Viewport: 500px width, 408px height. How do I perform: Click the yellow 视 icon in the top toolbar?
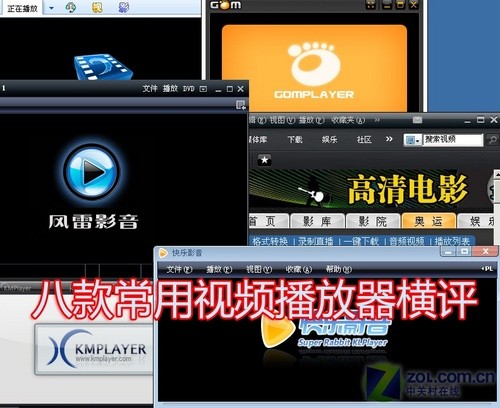[97, 7]
